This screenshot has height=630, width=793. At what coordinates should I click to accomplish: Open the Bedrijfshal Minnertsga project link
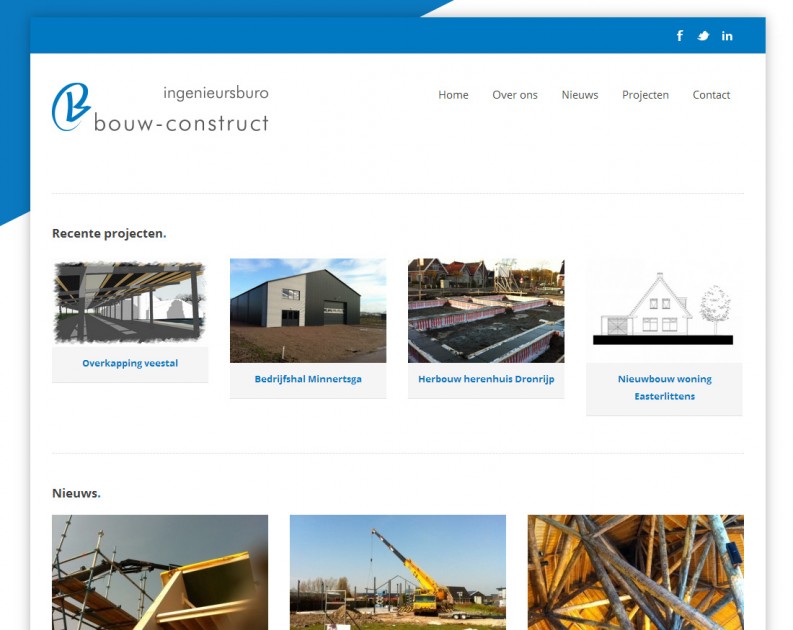tap(308, 380)
